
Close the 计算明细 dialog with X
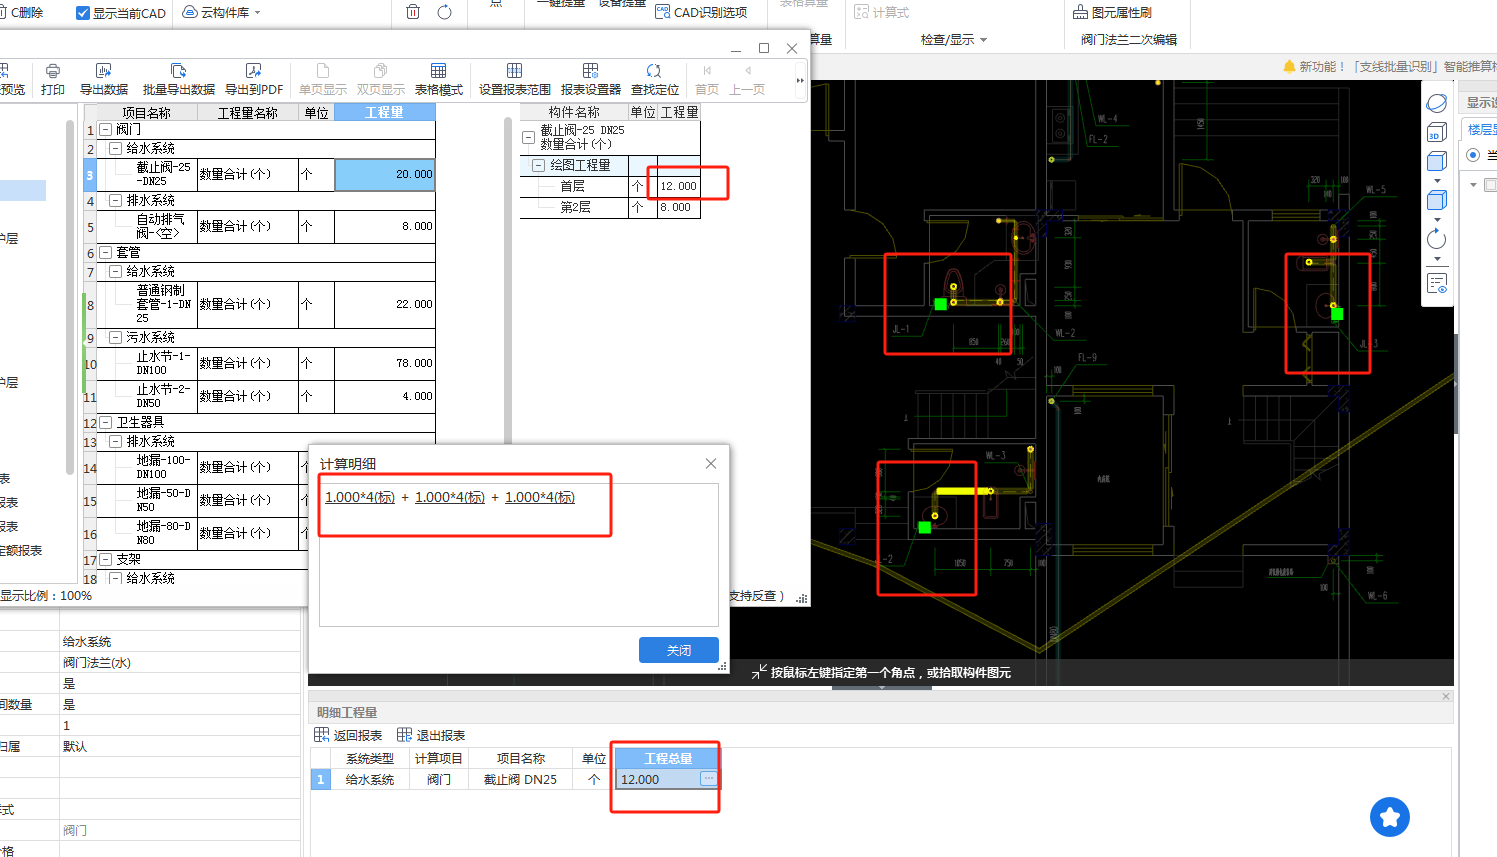tap(711, 464)
